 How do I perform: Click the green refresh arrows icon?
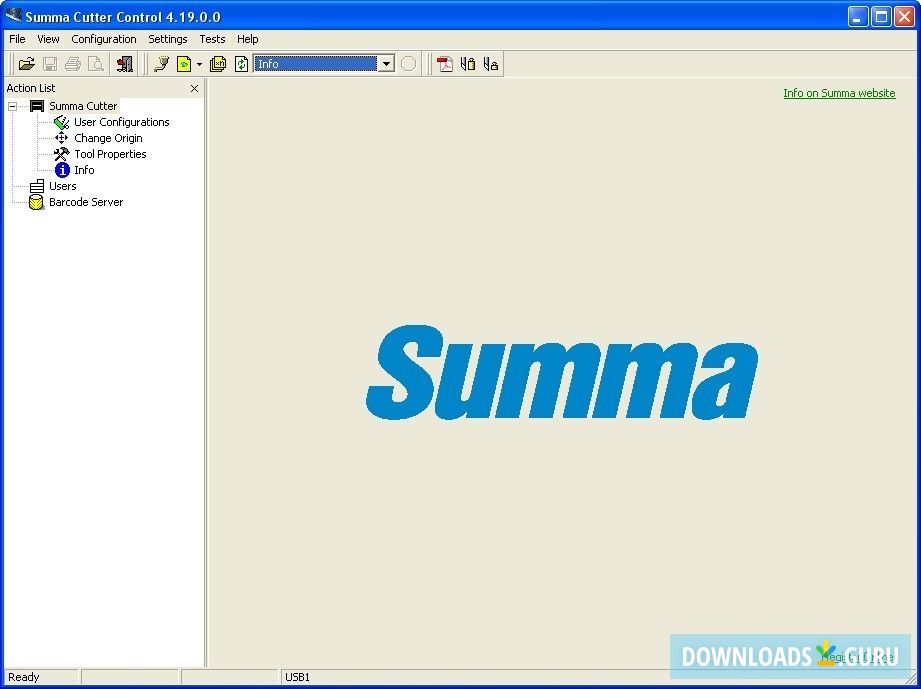[x=241, y=64]
